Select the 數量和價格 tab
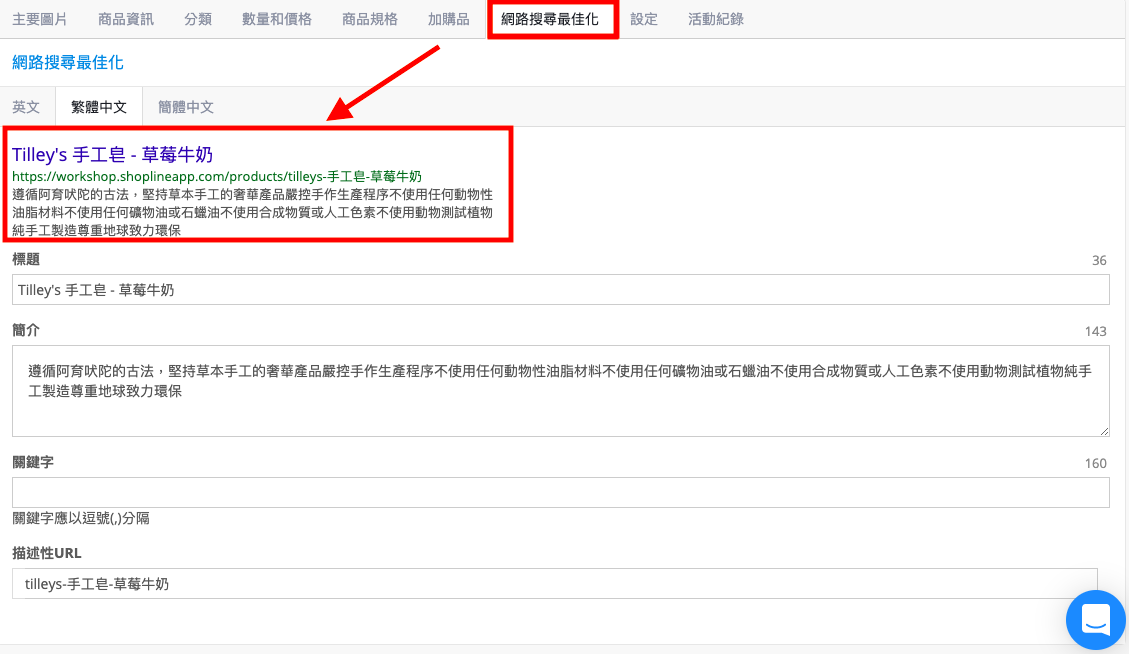 pos(277,19)
